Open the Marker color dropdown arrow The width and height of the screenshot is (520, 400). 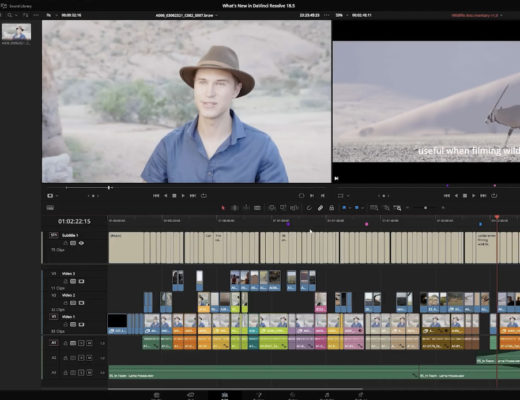coord(362,208)
